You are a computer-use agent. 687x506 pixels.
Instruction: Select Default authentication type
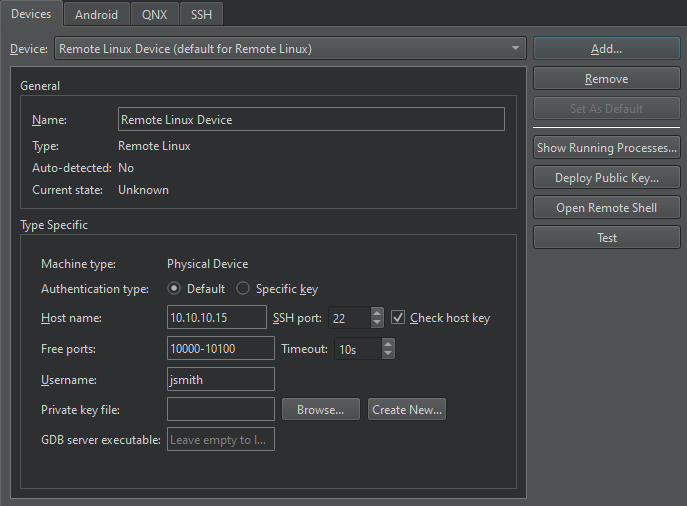coord(175,289)
